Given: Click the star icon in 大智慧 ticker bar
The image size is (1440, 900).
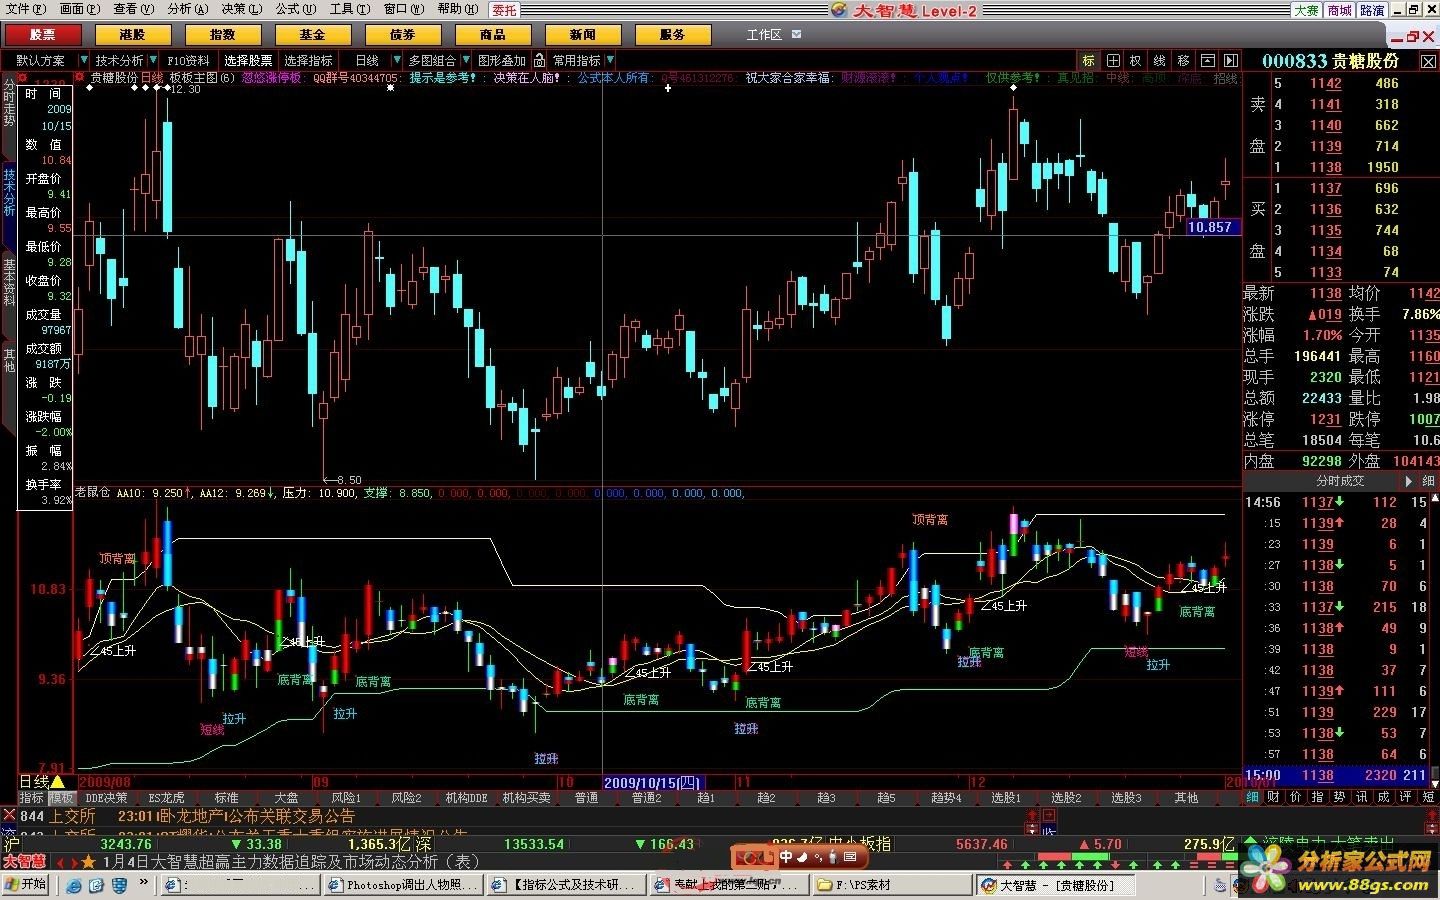Looking at the screenshot, I should point(88,861).
